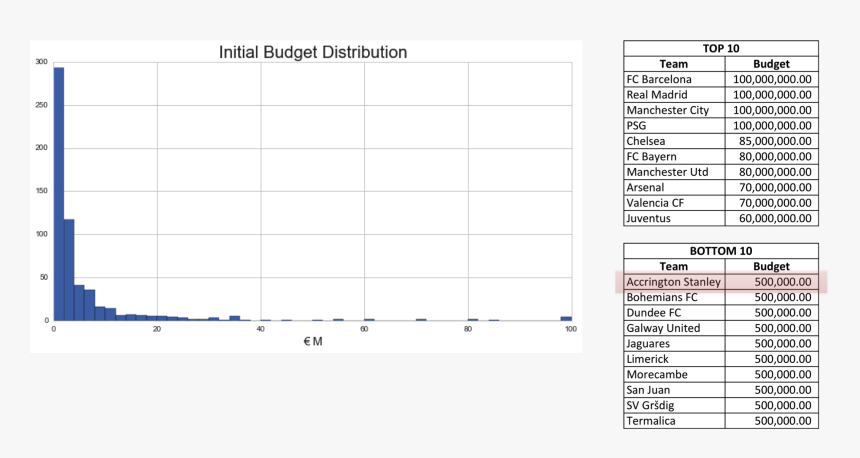
Task: Click the 300 y-axis tick label
Action: (42, 62)
